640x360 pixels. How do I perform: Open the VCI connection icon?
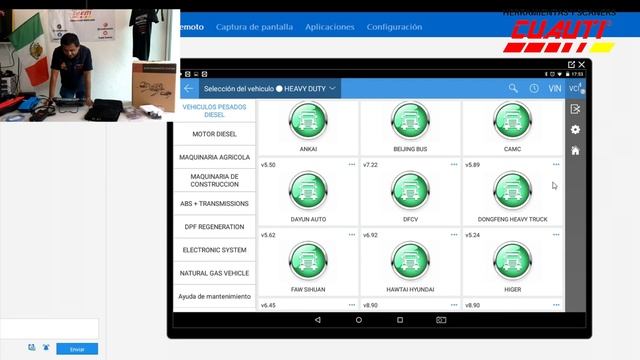click(576, 89)
